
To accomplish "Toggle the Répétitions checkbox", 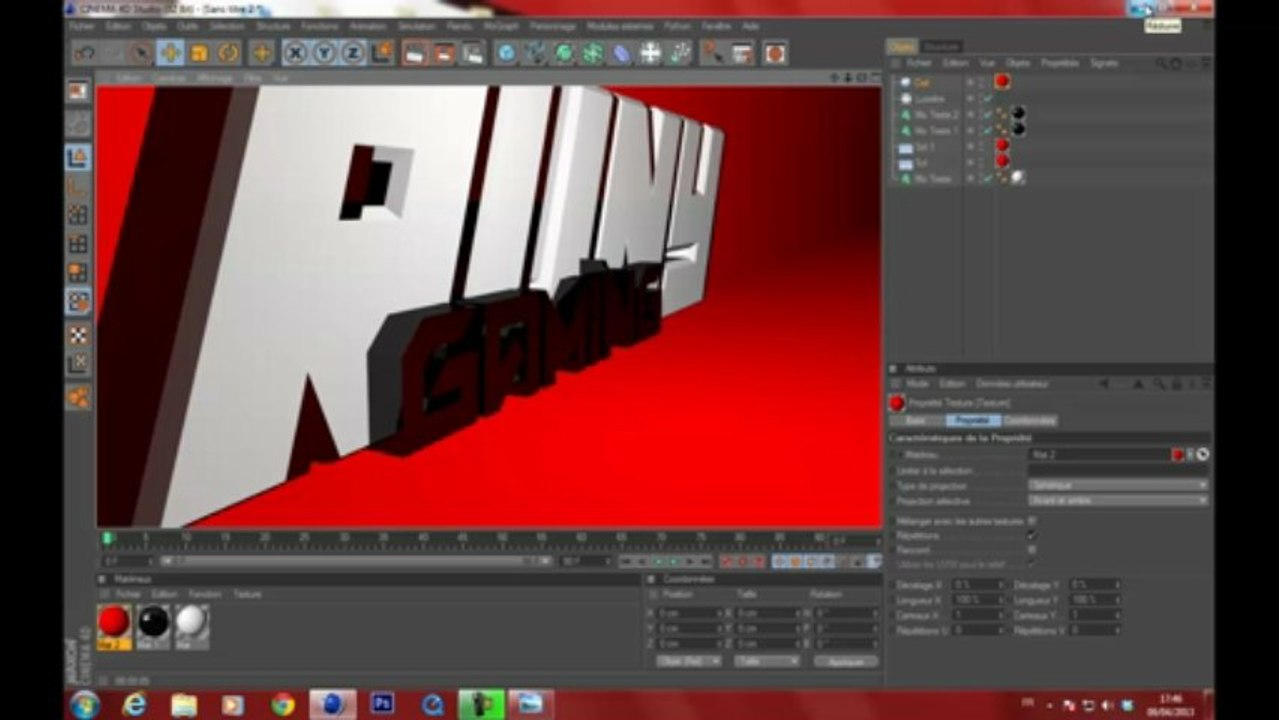I will click(1032, 535).
